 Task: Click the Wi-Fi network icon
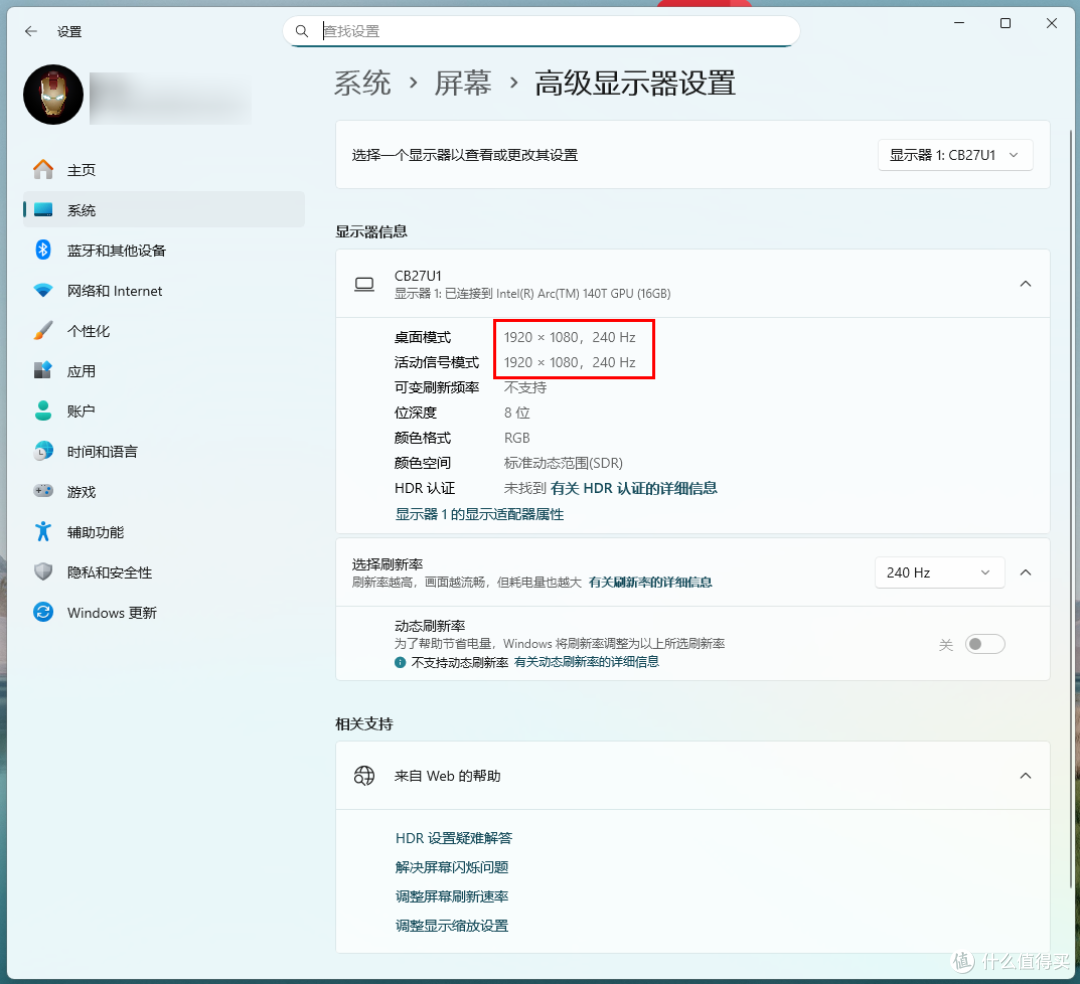point(43,290)
